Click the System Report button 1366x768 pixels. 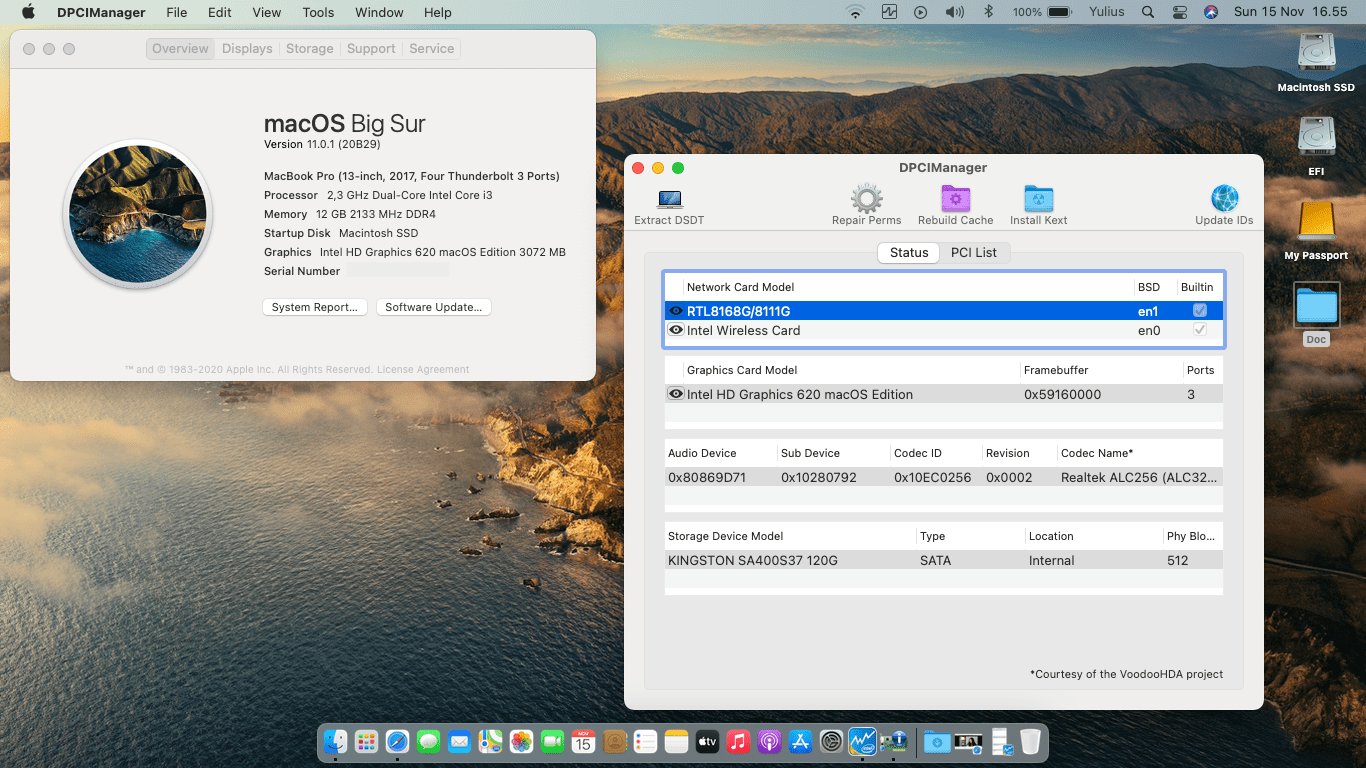tap(314, 307)
